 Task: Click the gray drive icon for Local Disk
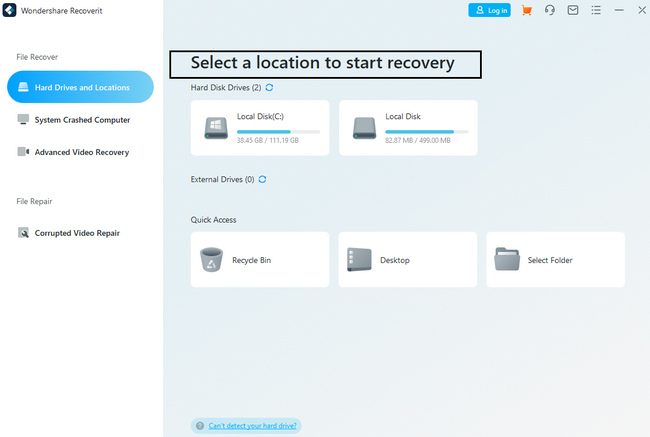(364, 128)
